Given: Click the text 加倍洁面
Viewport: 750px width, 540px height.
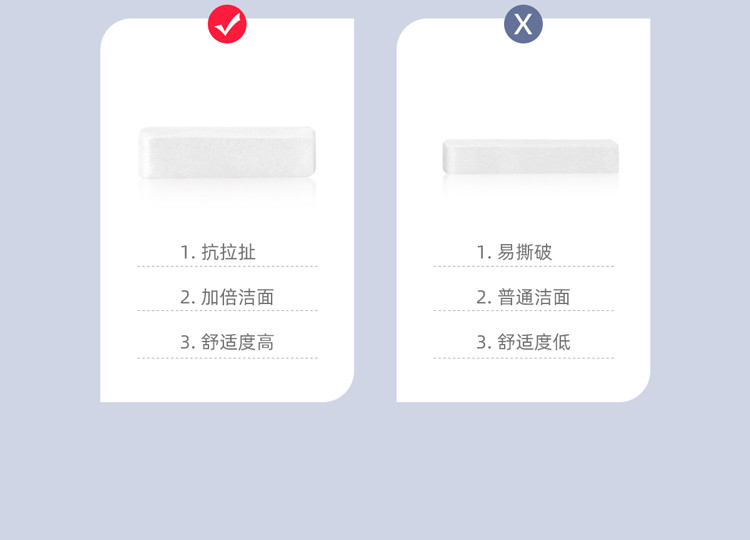Looking at the screenshot, I should 237,297.
